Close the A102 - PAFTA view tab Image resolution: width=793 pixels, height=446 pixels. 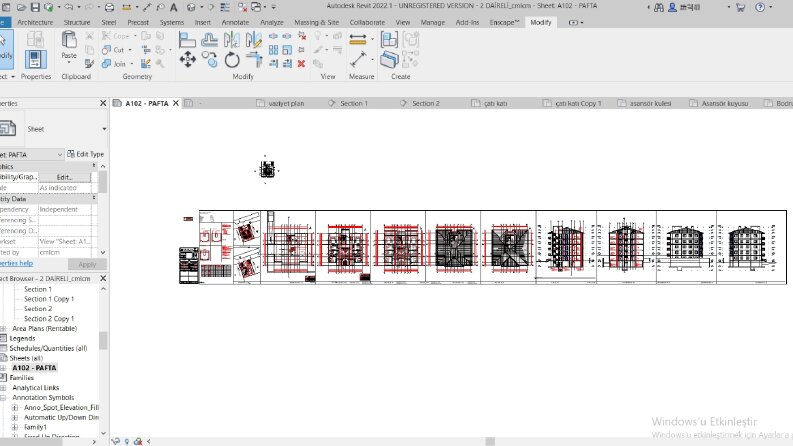click(x=176, y=103)
